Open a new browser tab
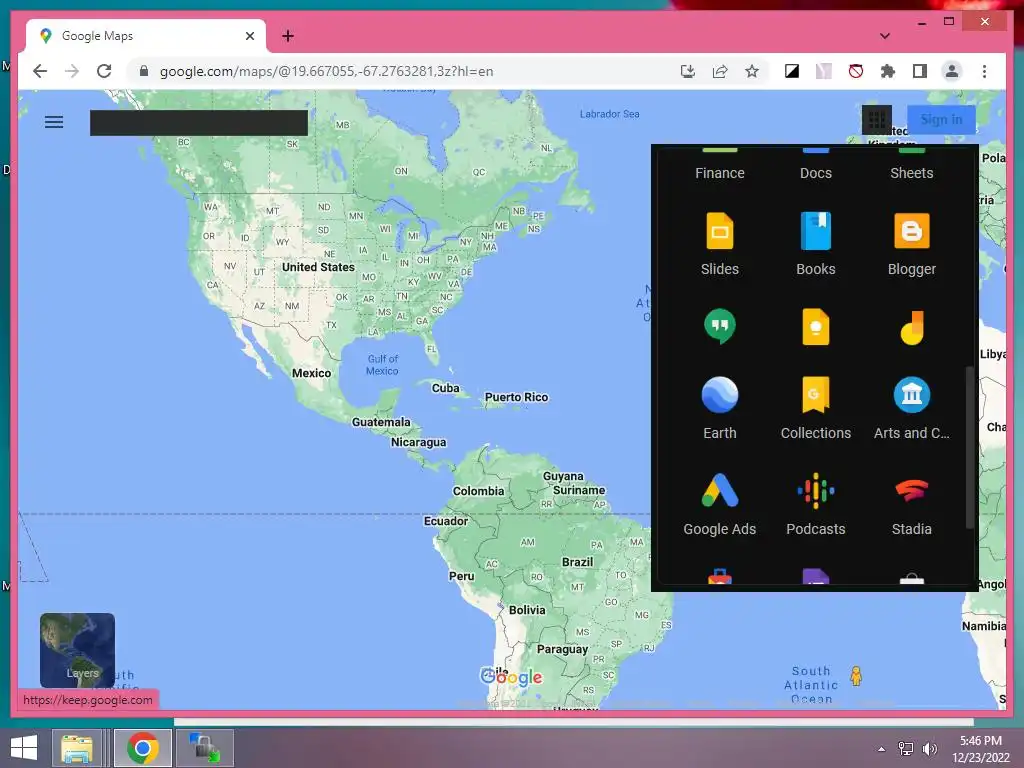The width and height of the screenshot is (1024, 768). point(288,36)
